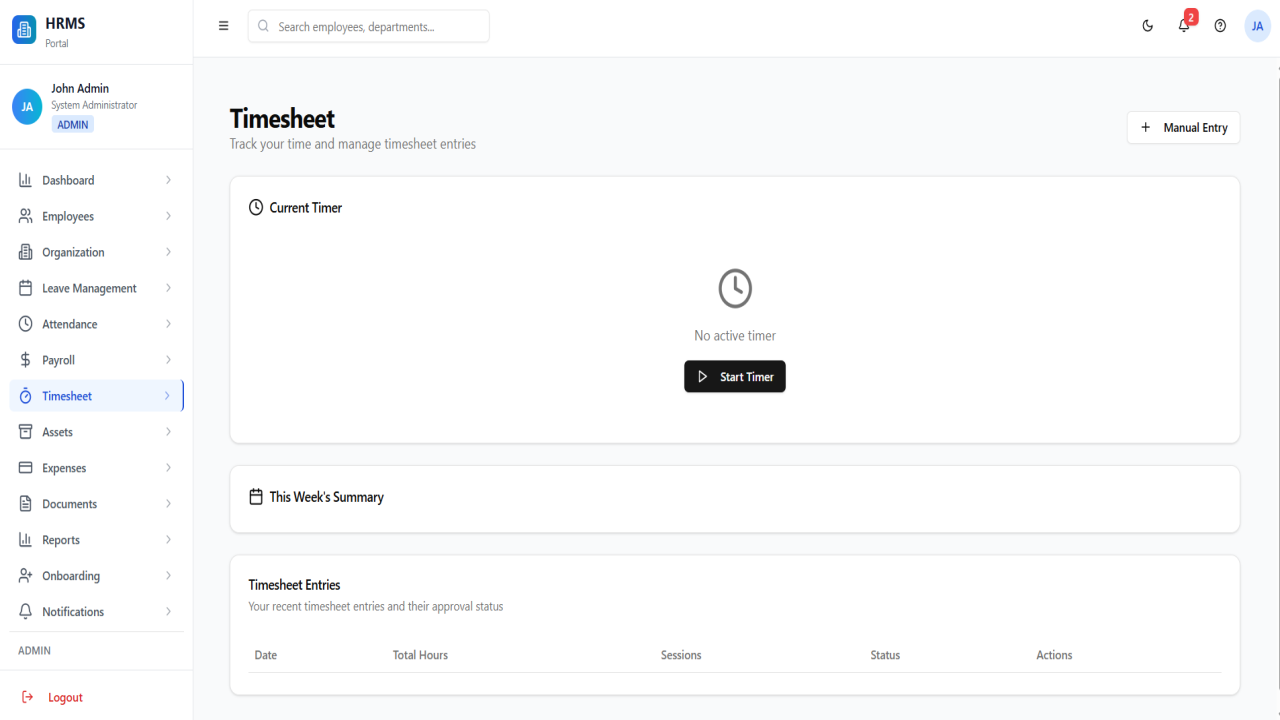
Task: Collapse sidebar using the hamburger menu icon
Action: pos(223,26)
